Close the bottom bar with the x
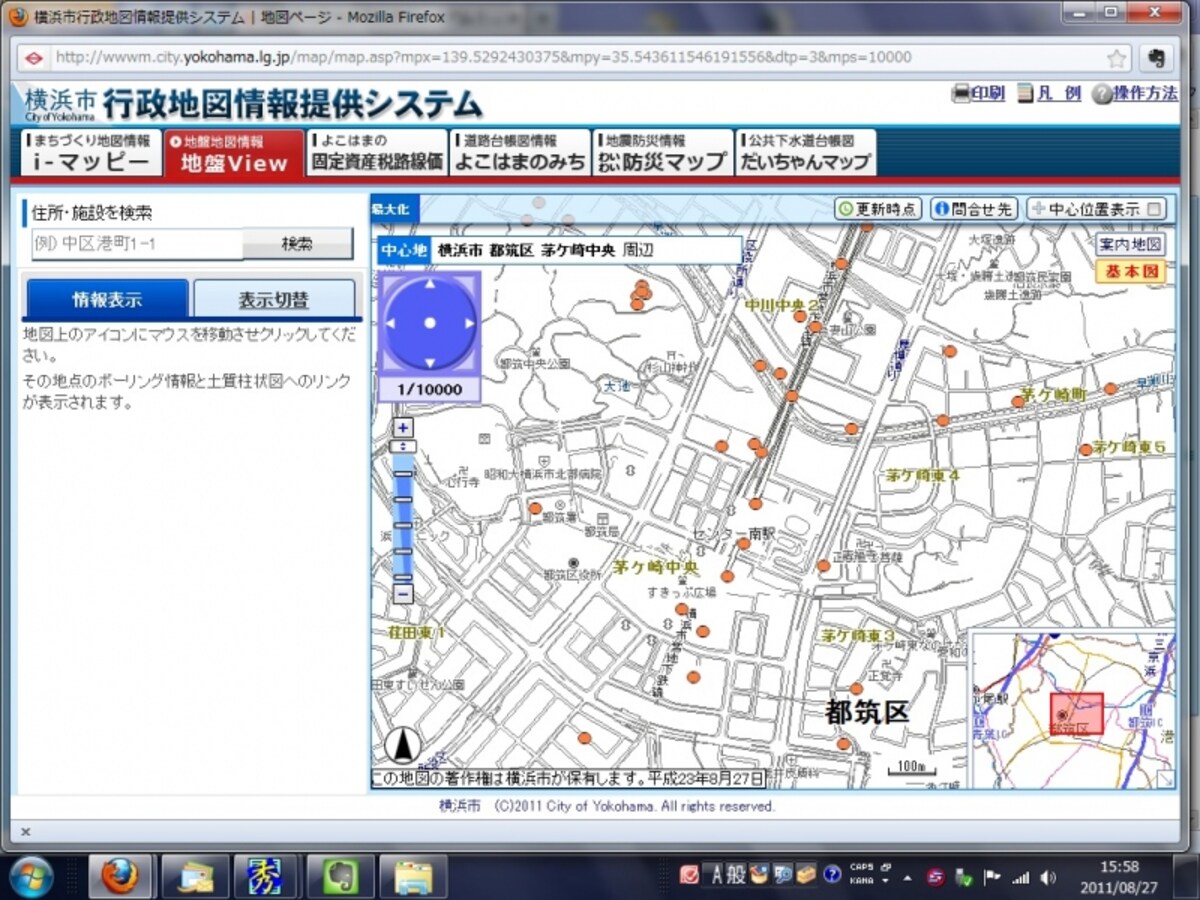 25,831
